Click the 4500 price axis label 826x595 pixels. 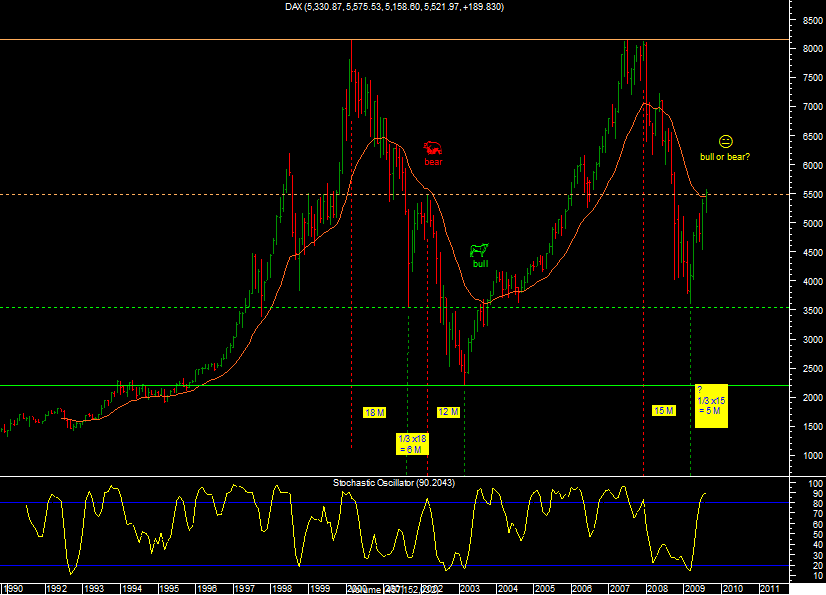(x=813, y=252)
